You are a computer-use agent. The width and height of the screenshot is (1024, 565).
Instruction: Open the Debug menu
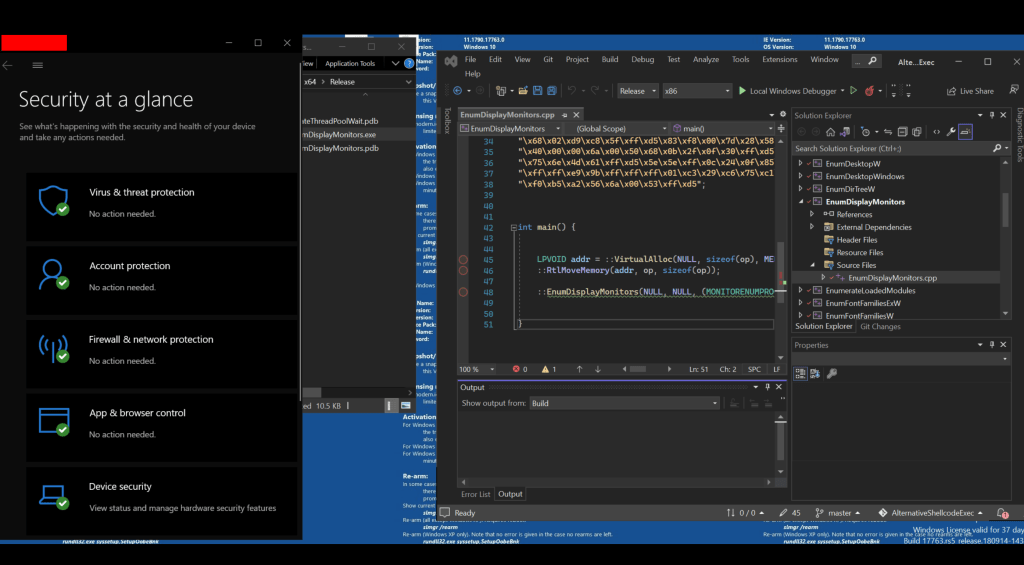click(x=642, y=59)
